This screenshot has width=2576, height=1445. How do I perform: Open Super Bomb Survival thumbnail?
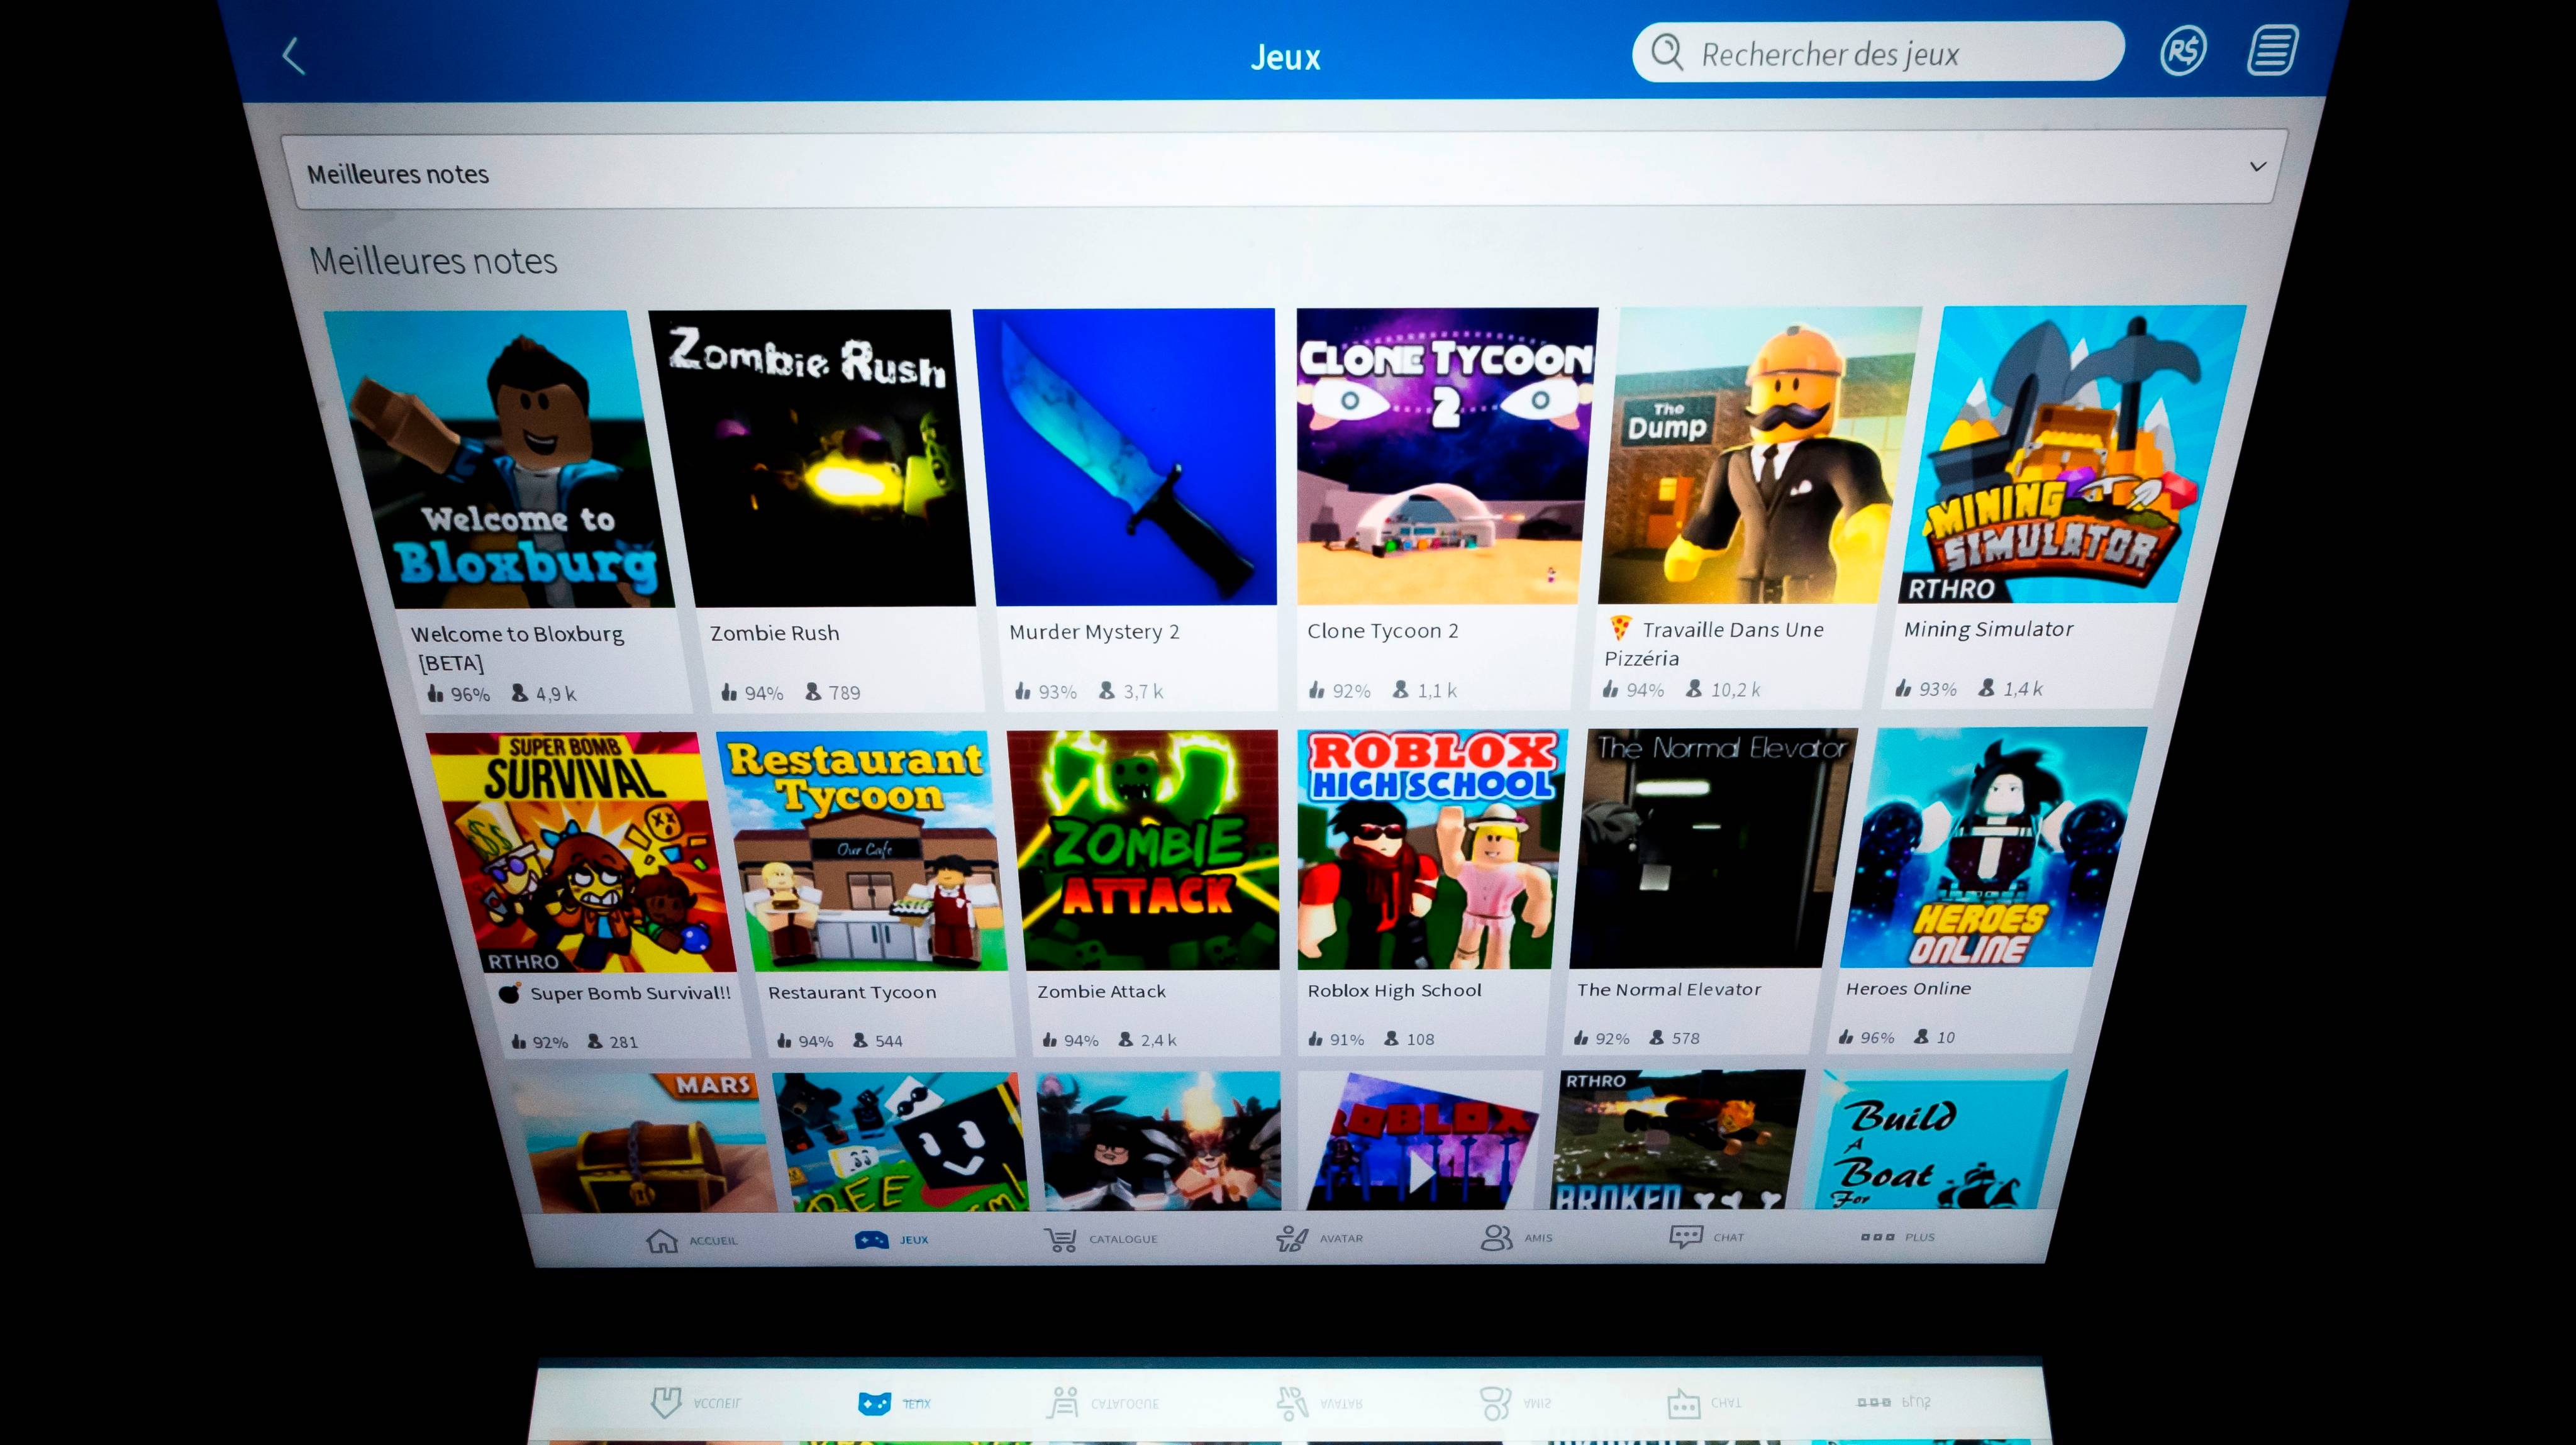tap(581, 852)
